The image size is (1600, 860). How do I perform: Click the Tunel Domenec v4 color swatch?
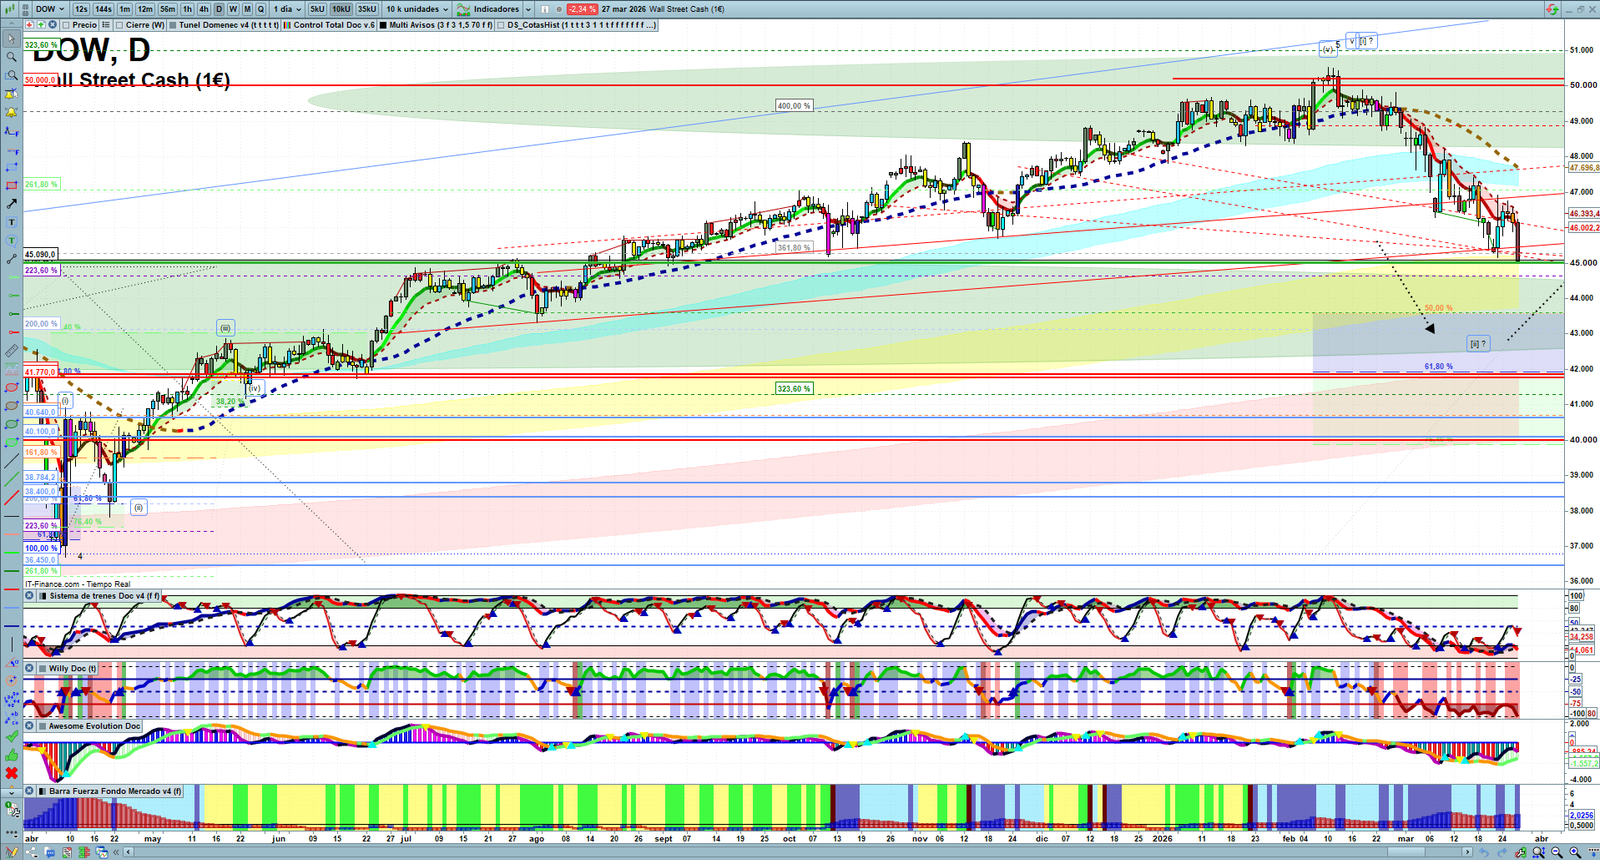[x=174, y=25]
